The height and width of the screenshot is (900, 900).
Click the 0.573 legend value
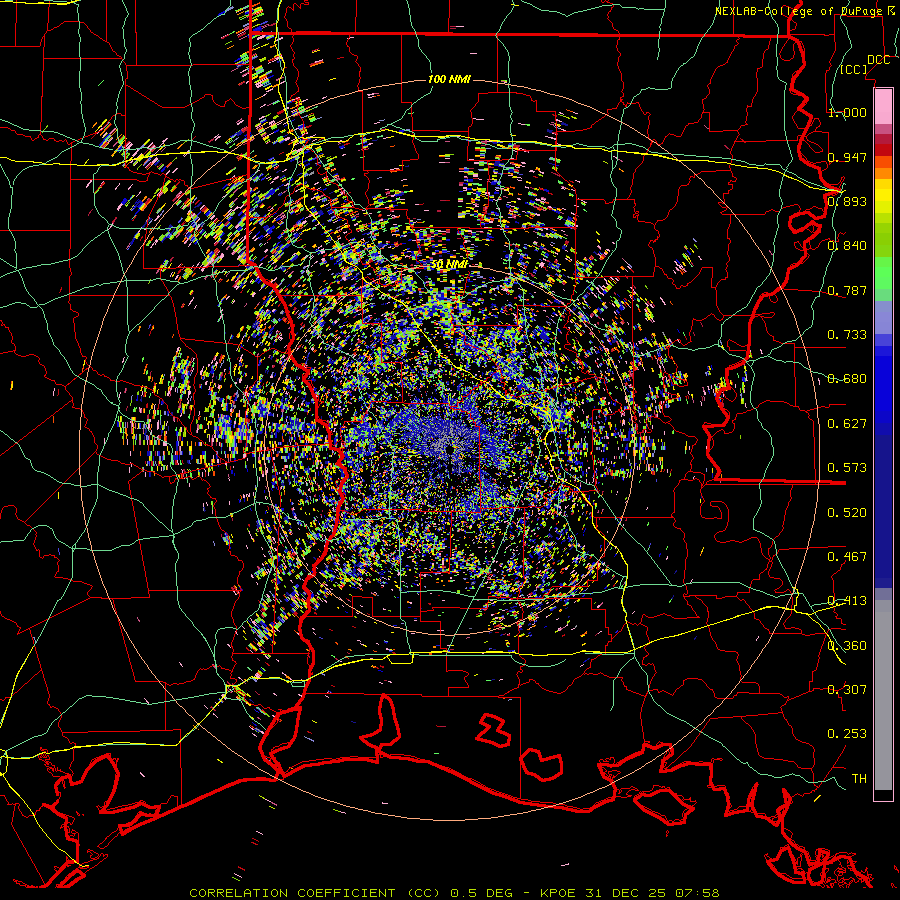pyautogui.click(x=847, y=468)
